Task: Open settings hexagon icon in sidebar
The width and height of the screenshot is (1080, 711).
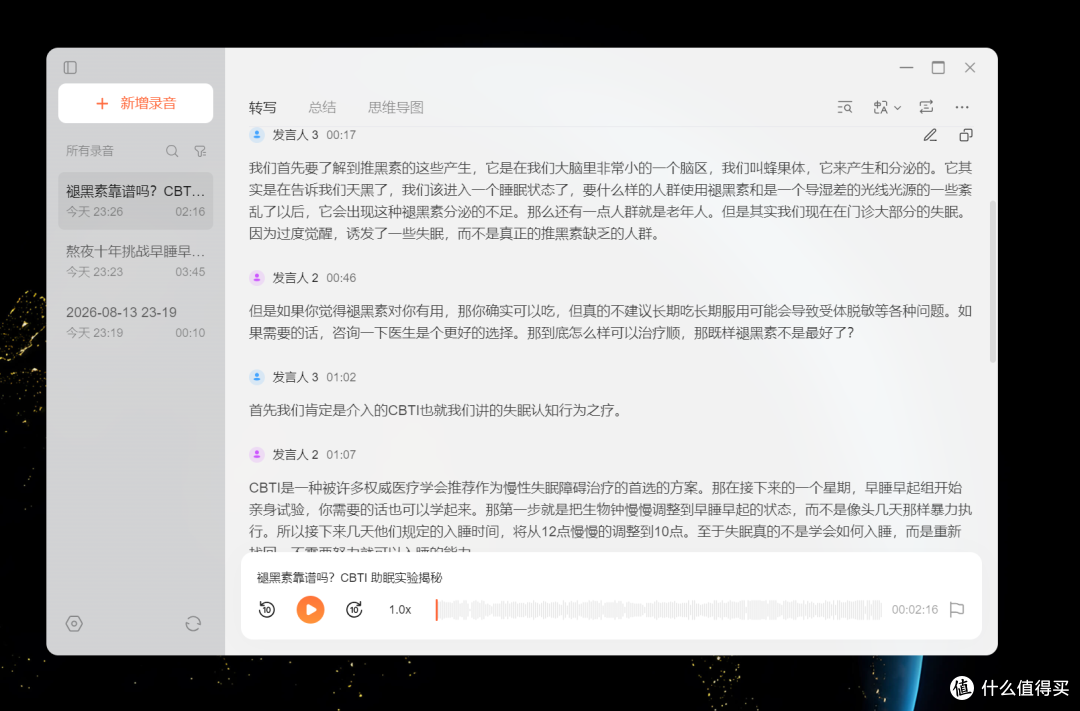Action: coord(74,624)
